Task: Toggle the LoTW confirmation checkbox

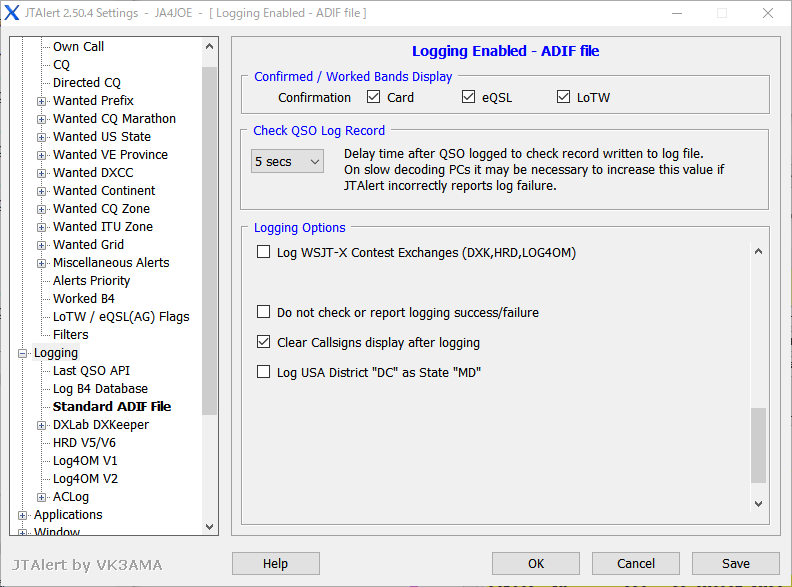Action: point(564,98)
